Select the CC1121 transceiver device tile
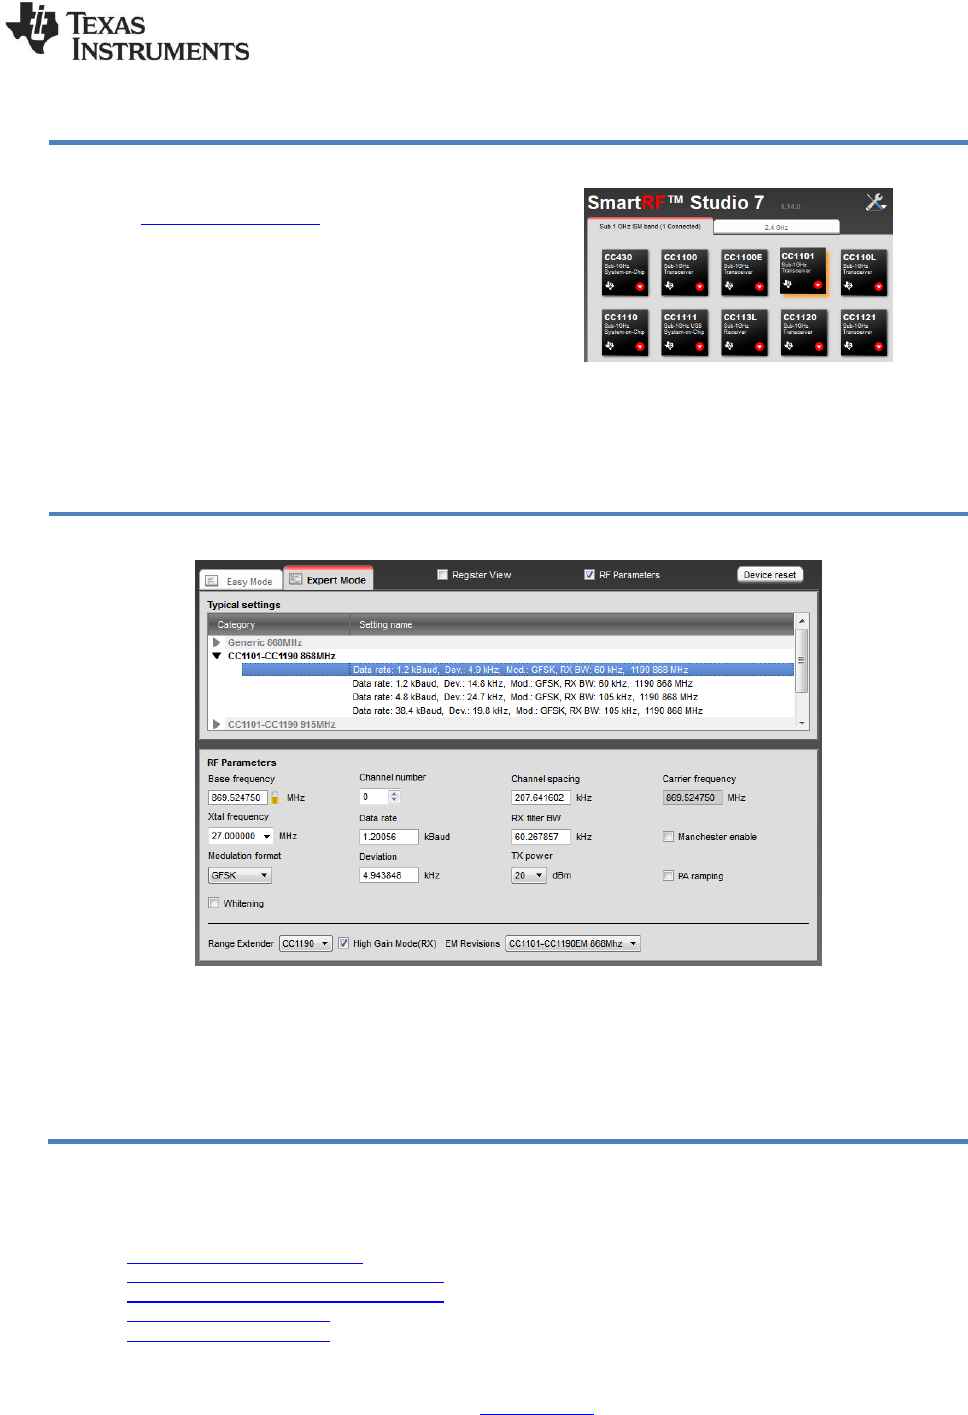Image resolution: width=968 pixels, height=1415 pixels. 864,333
